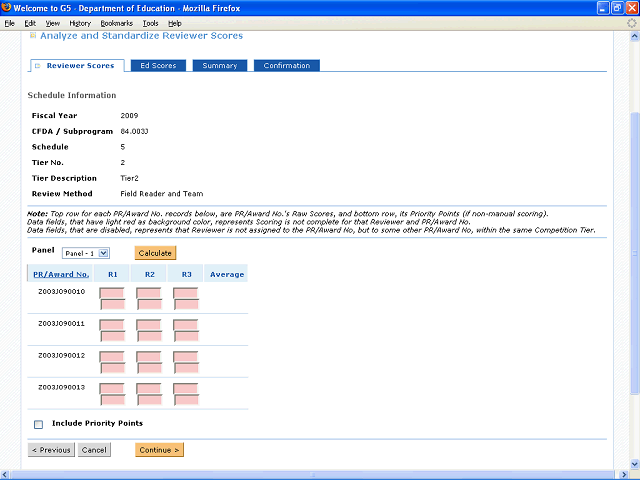
Task: Click award number Z003J090011
Action: pyautogui.click(x=62, y=323)
